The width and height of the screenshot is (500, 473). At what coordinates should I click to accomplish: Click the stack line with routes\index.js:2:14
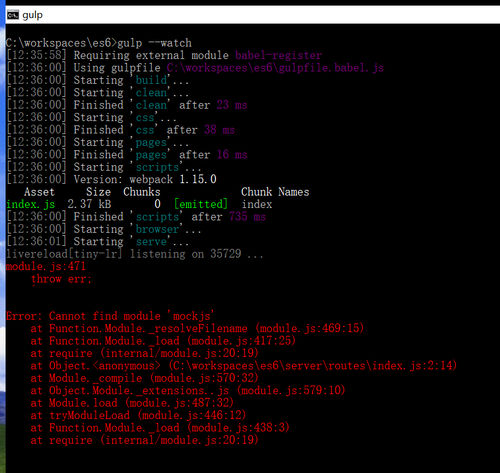(244, 366)
